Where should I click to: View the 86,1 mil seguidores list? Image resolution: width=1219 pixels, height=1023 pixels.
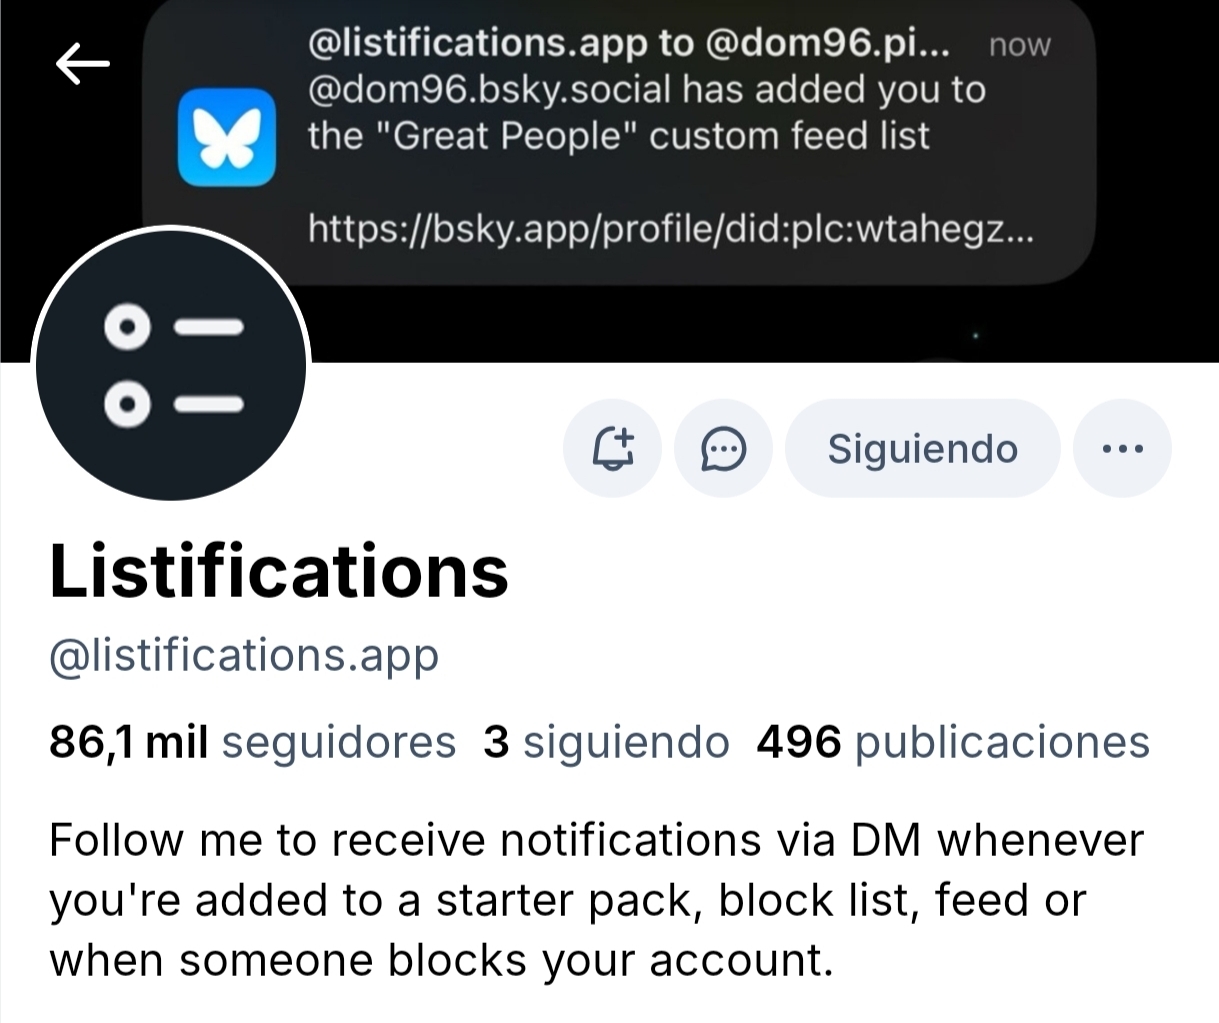point(252,742)
